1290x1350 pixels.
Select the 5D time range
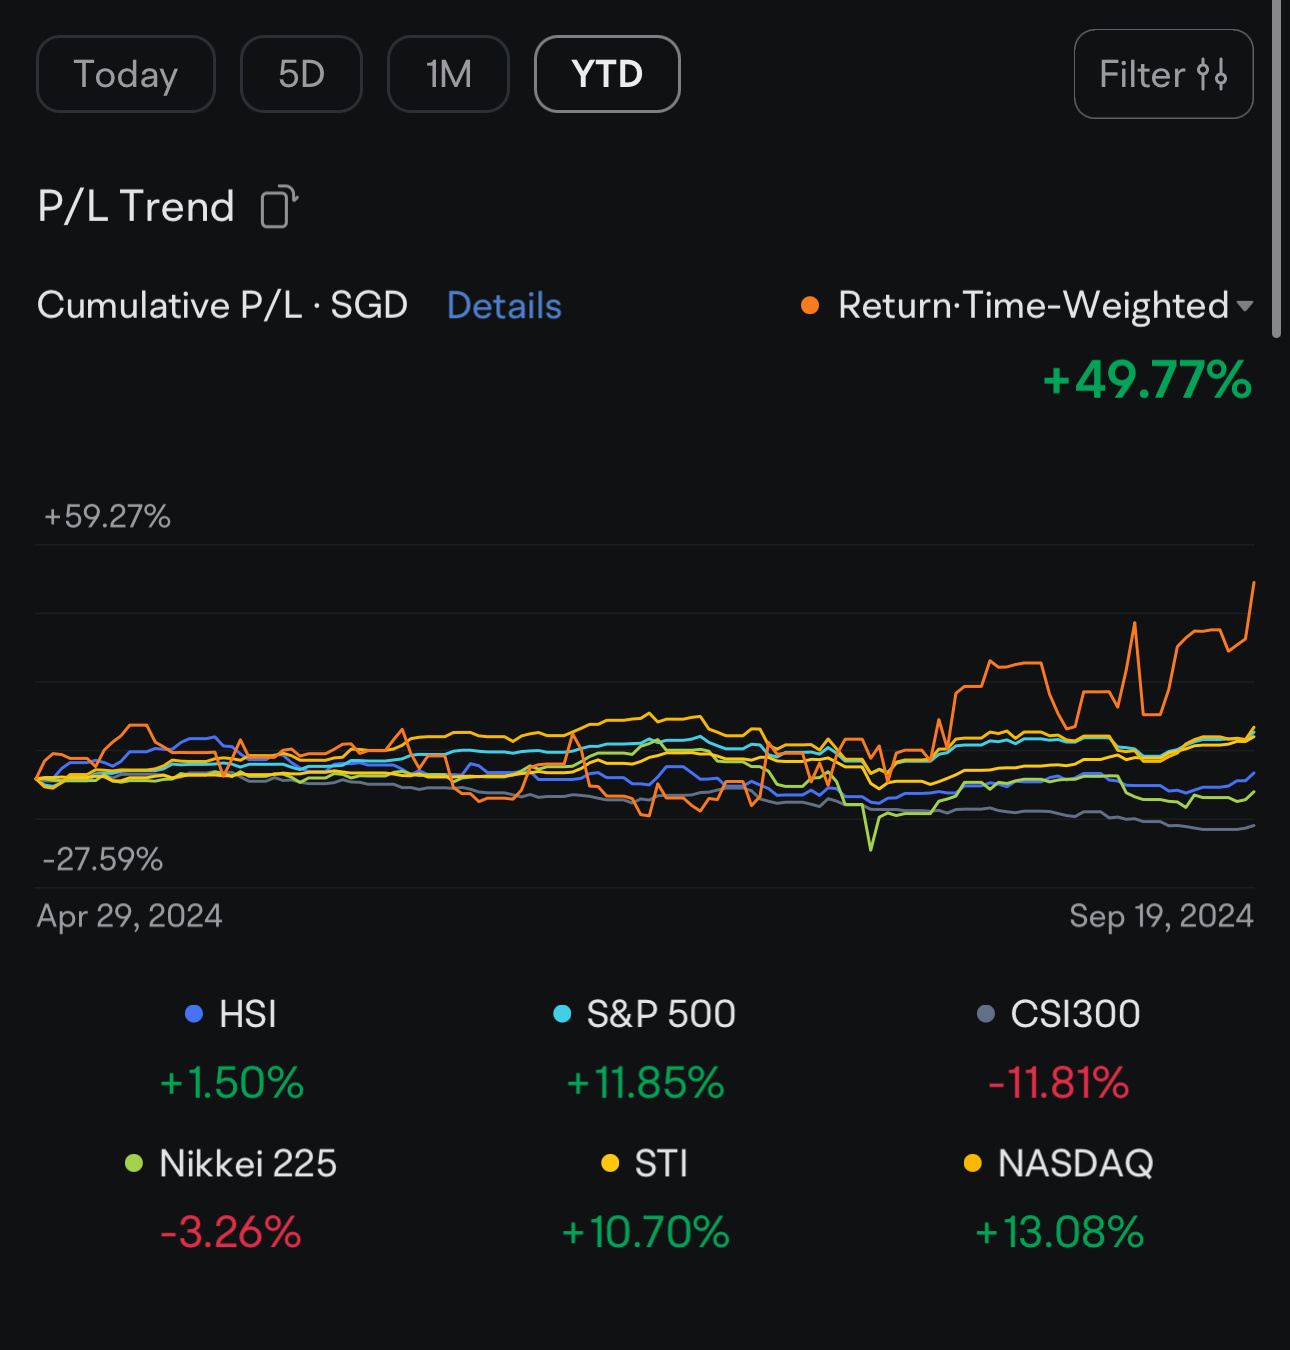pyautogui.click(x=301, y=74)
